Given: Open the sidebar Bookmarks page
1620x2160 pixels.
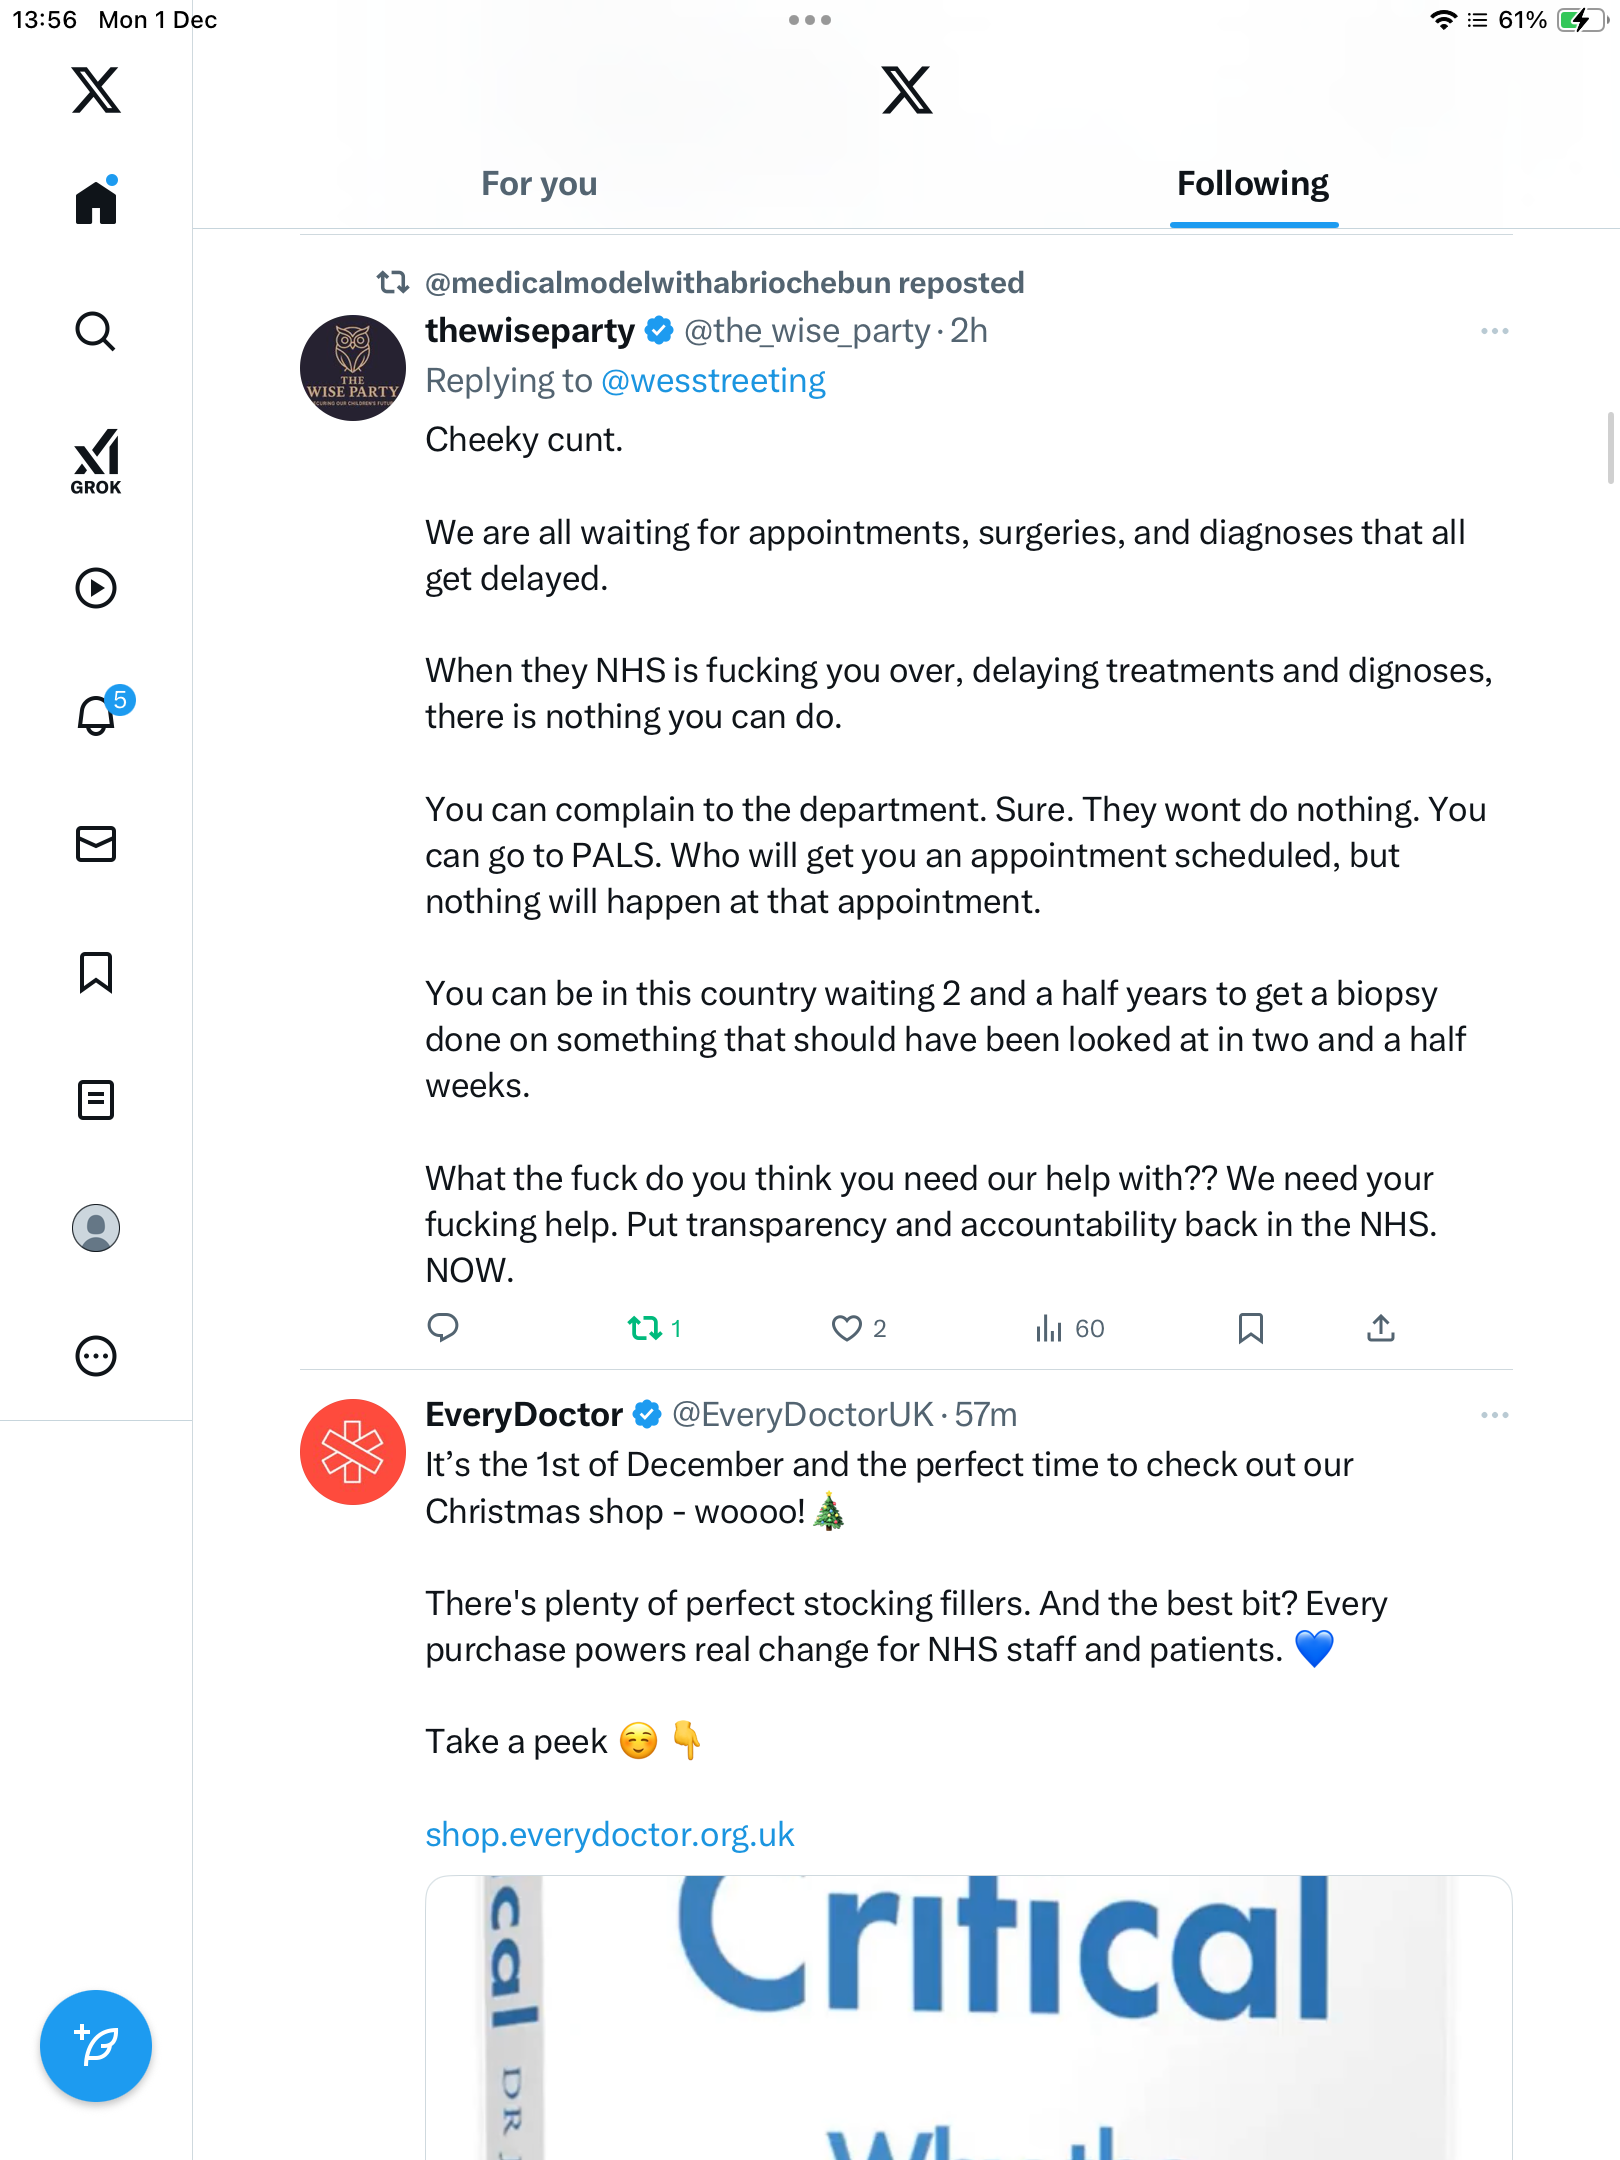Looking at the screenshot, I should point(96,972).
